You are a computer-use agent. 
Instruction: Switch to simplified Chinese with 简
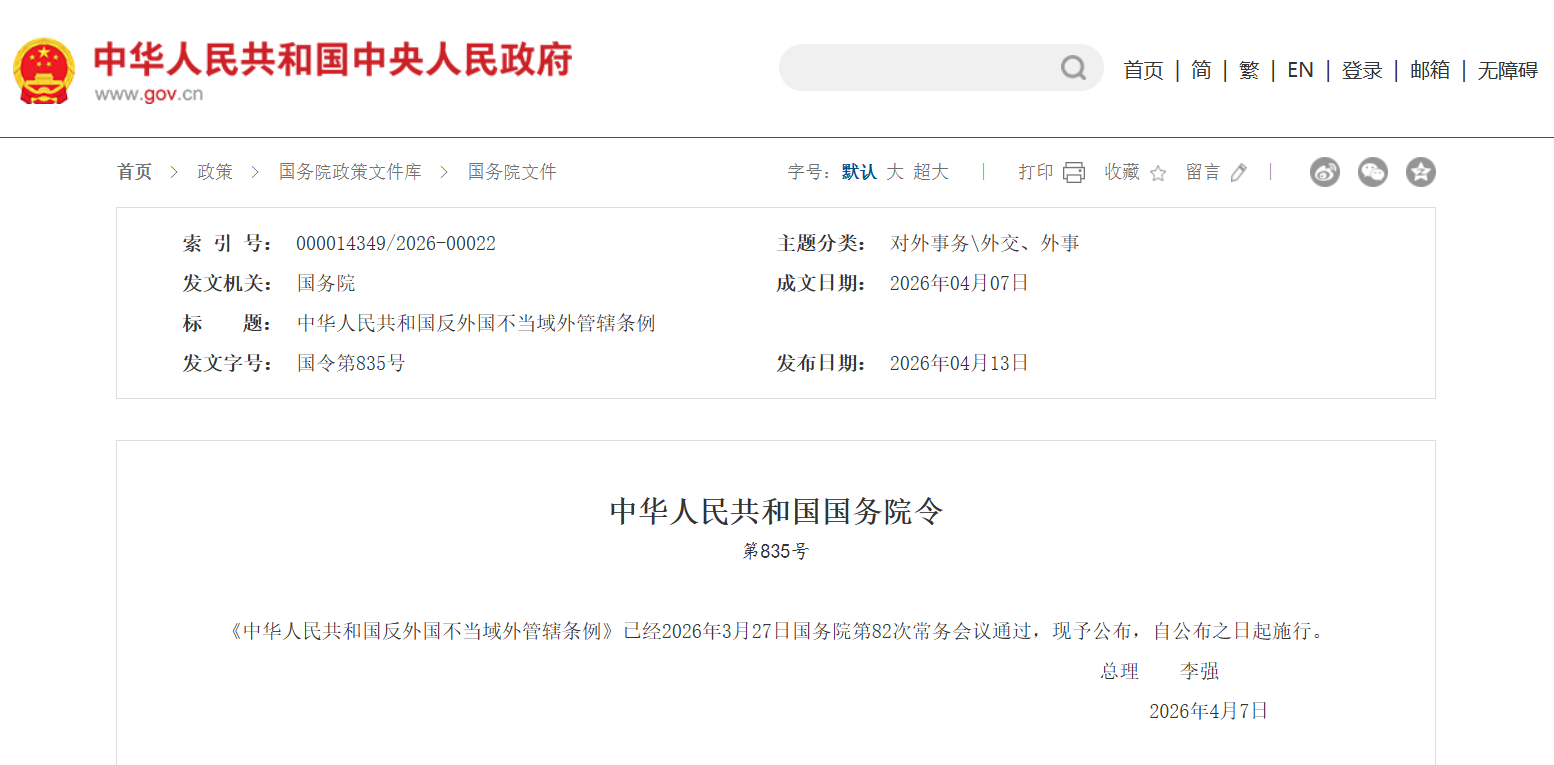click(1200, 69)
